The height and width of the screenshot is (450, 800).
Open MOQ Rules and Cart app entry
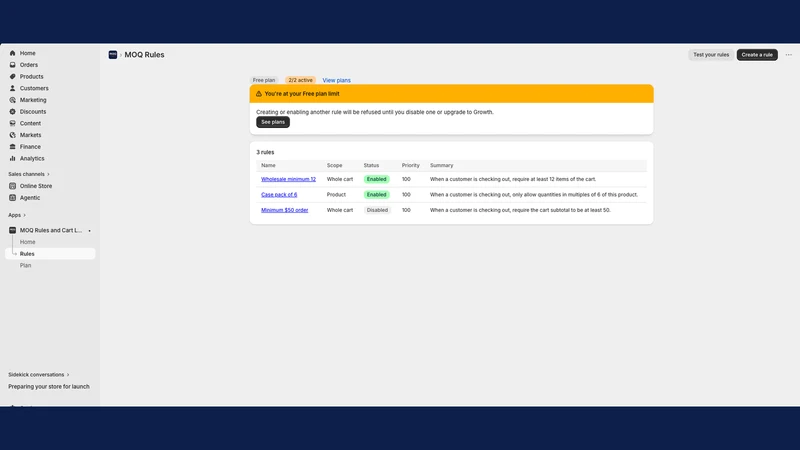click(51, 231)
